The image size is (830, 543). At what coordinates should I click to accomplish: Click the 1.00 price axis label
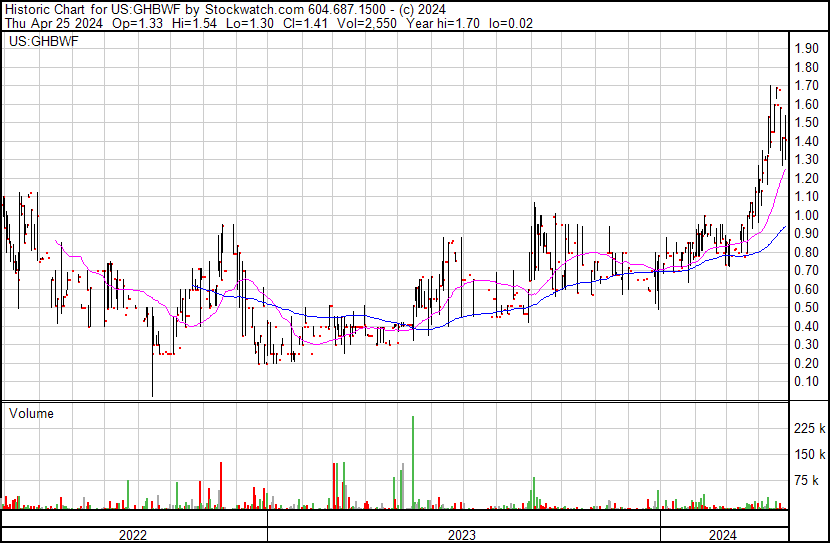coord(808,216)
